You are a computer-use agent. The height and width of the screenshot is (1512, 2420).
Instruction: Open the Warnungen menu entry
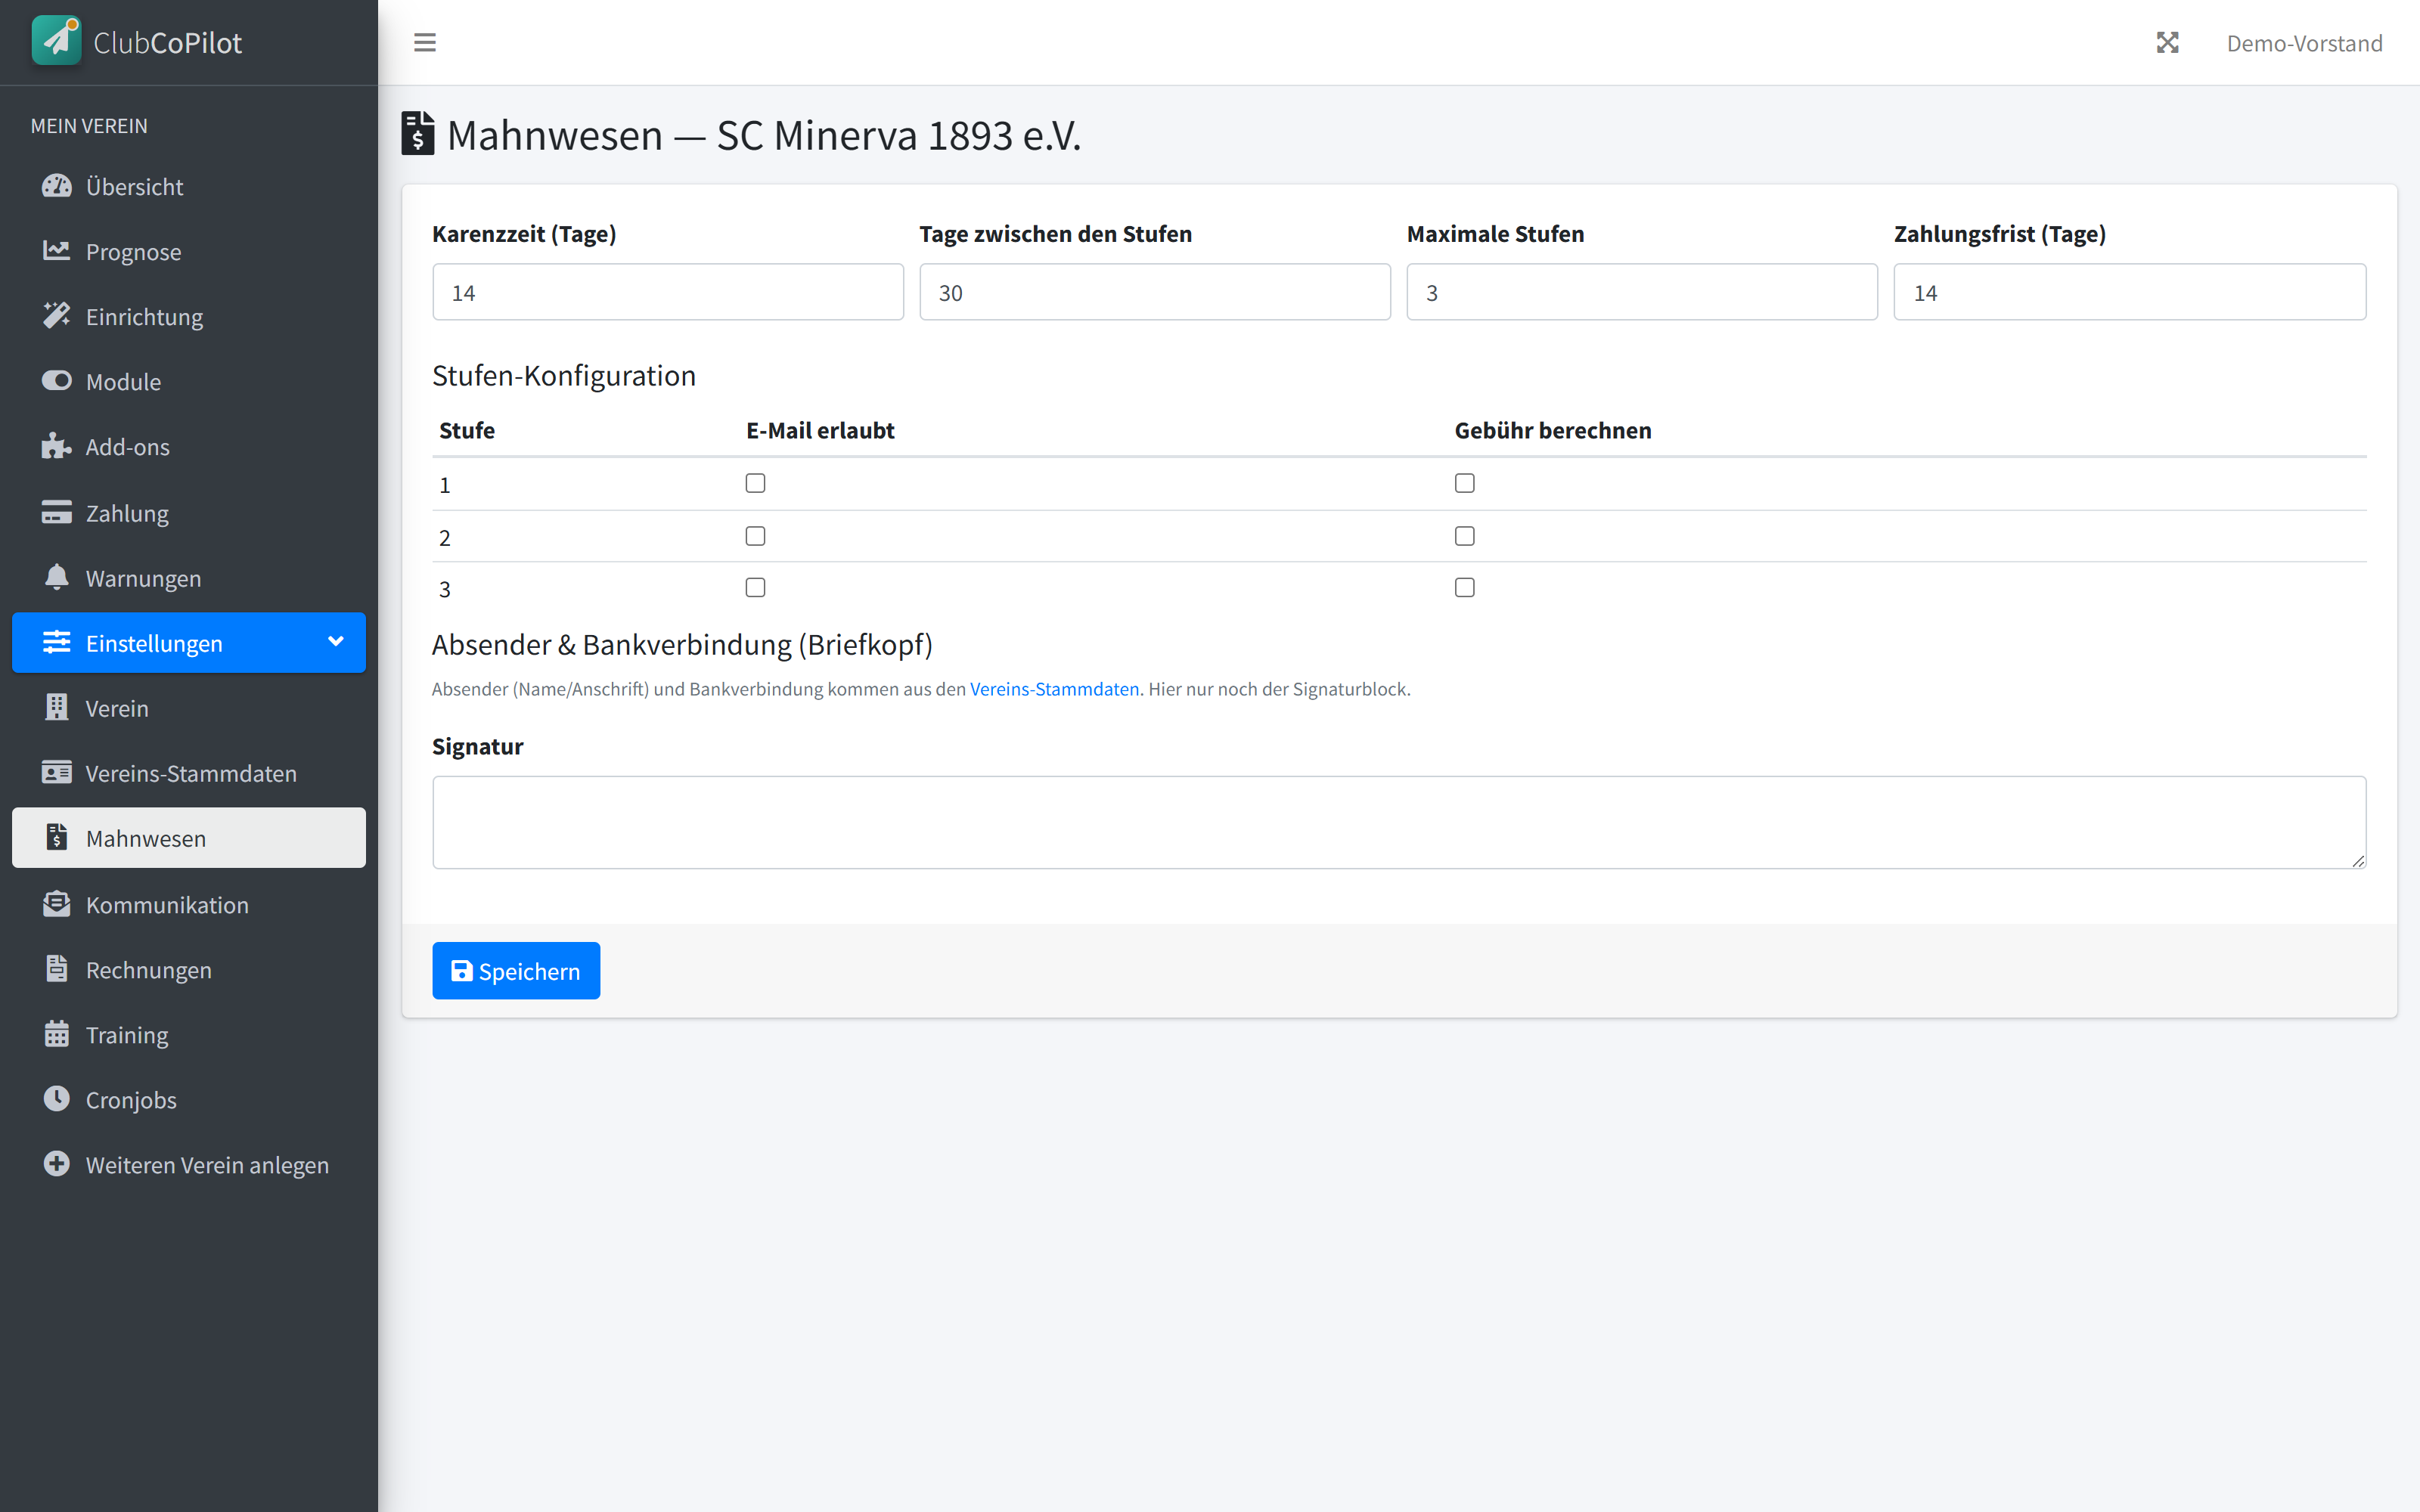pos(189,577)
